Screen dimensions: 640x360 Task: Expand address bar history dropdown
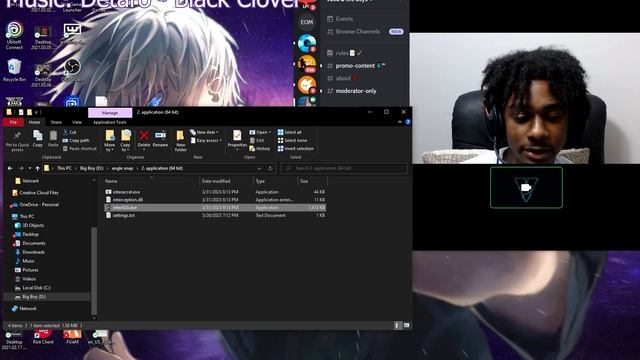pyautogui.click(x=259, y=168)
